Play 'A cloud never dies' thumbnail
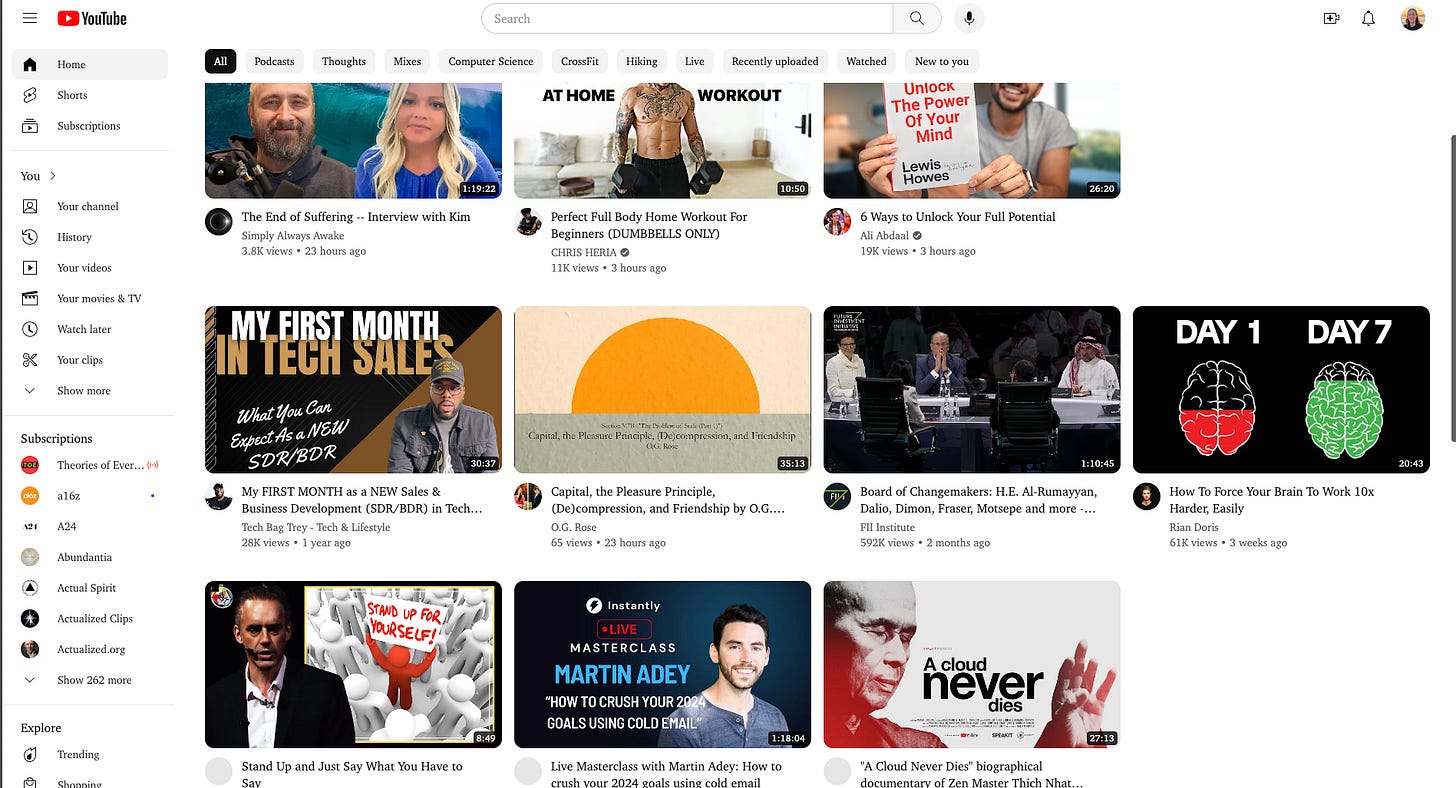 coord(971,664)
